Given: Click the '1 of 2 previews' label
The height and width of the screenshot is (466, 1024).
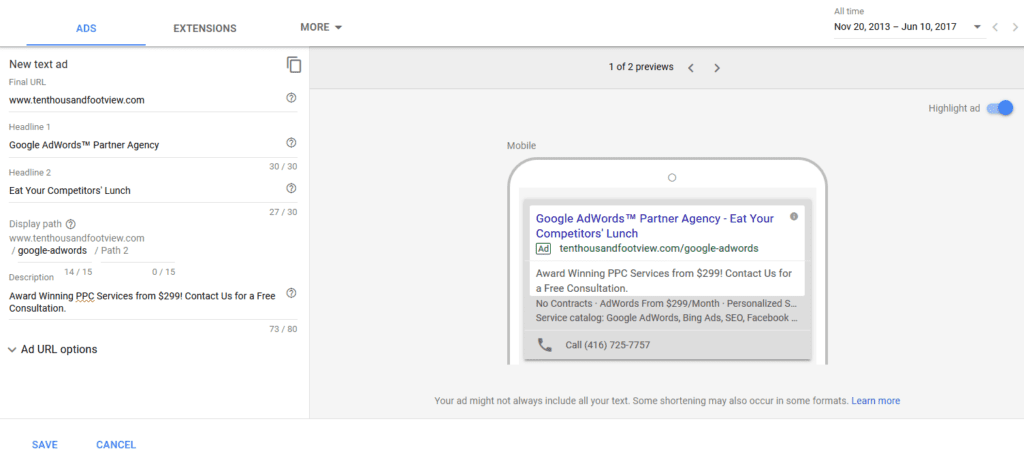Looking at the screenshot, I should [x=641, y=67].
